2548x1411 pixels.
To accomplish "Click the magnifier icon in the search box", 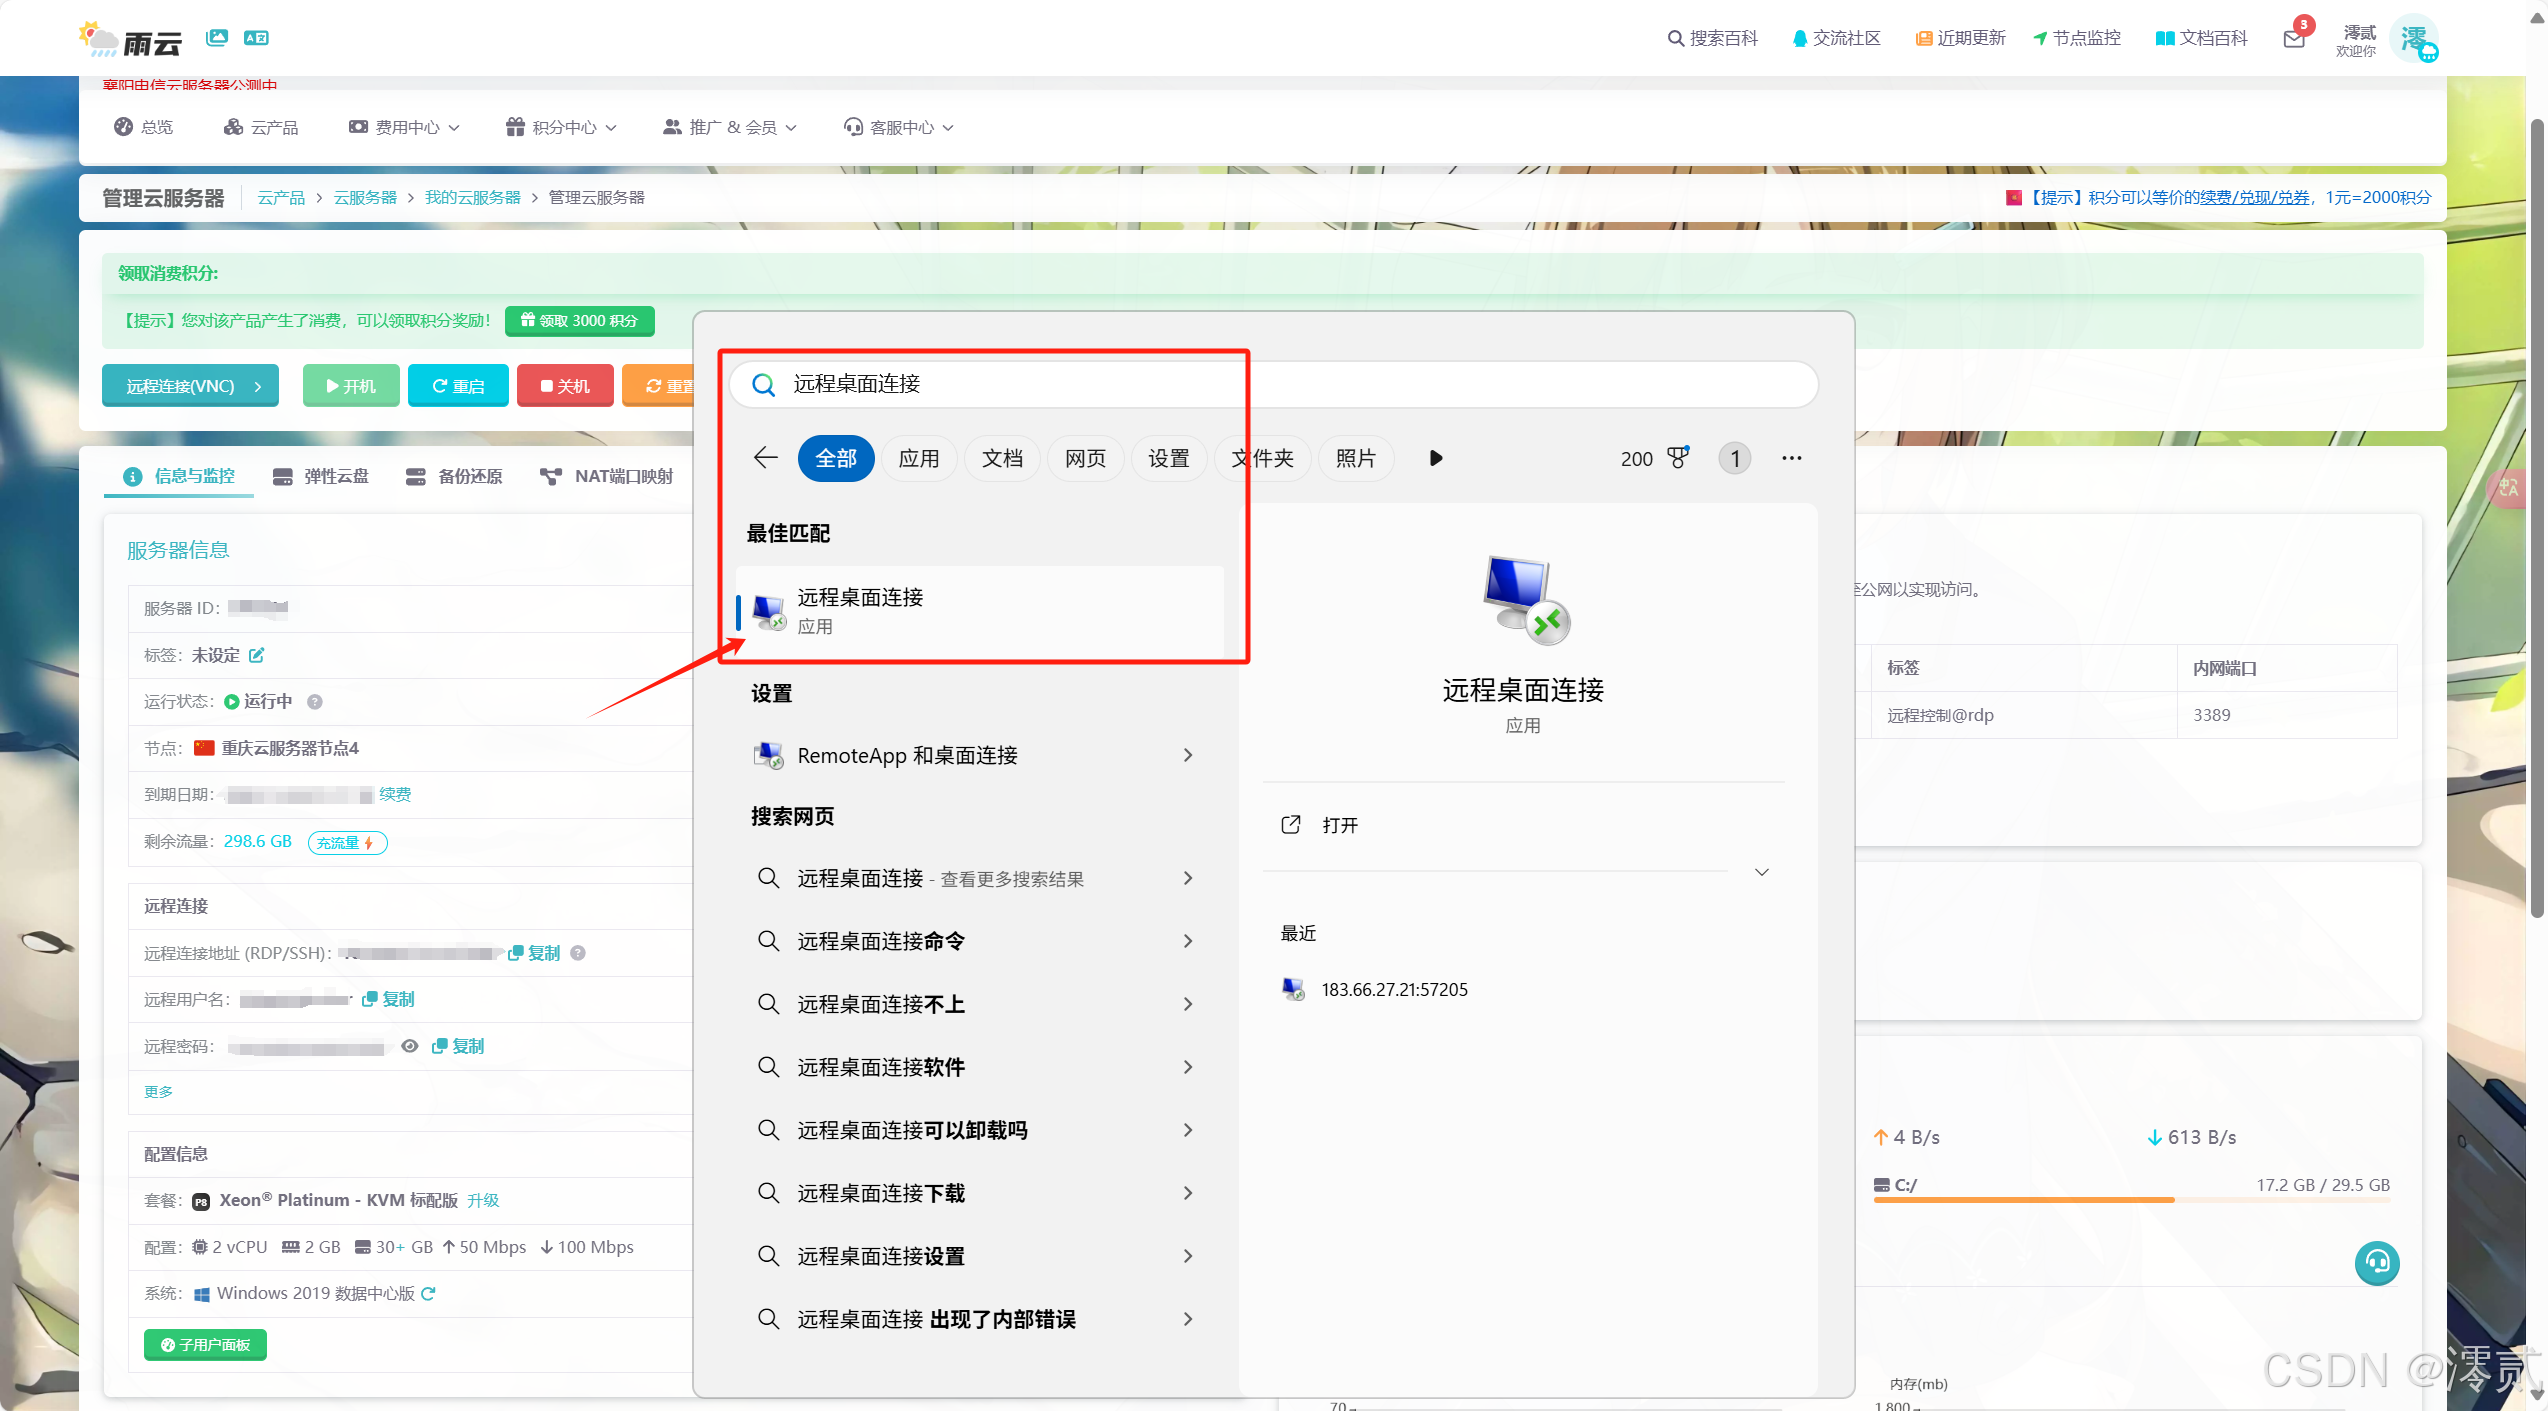I will (x=762, y=384).
